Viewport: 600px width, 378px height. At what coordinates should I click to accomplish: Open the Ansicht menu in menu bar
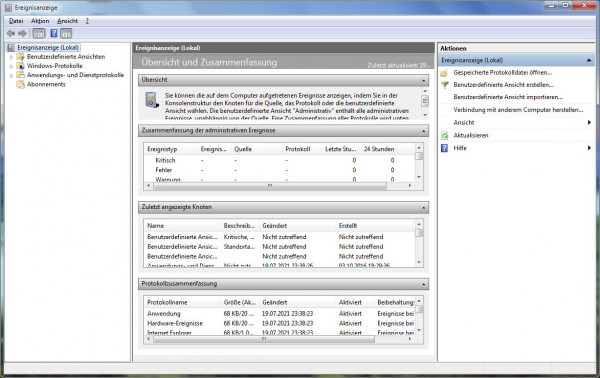point(67,21)
